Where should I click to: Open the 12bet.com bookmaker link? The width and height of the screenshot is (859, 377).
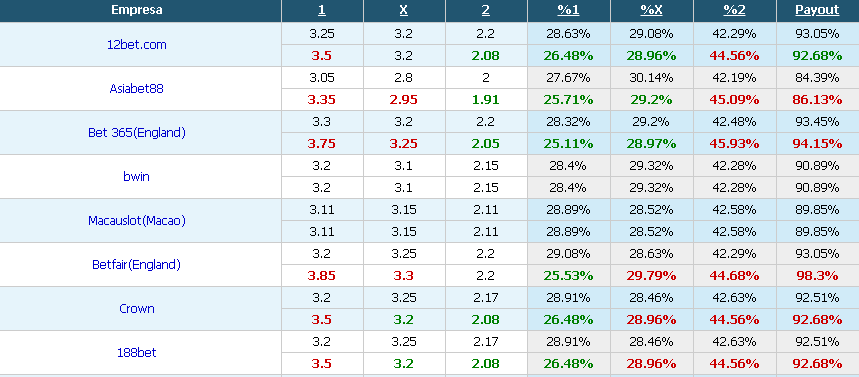(136, 45)
